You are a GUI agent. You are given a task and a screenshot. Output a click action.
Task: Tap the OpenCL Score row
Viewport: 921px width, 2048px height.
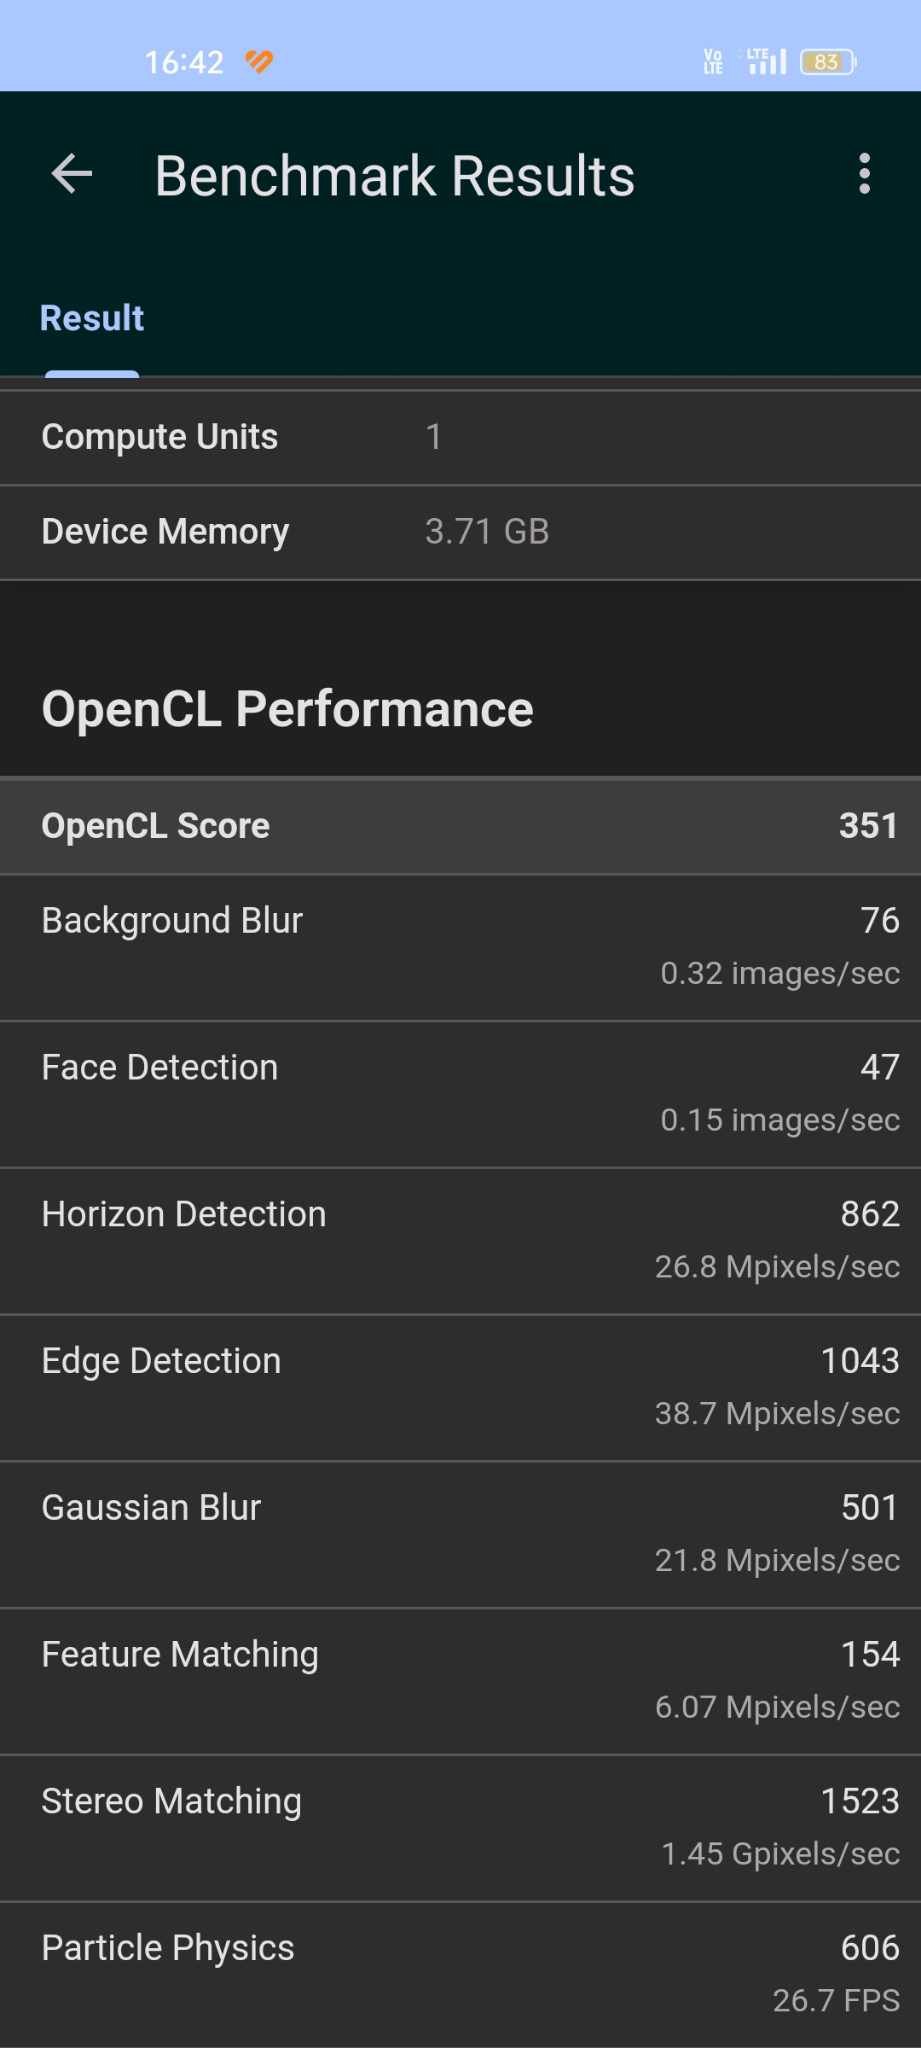tap(460, 826)
